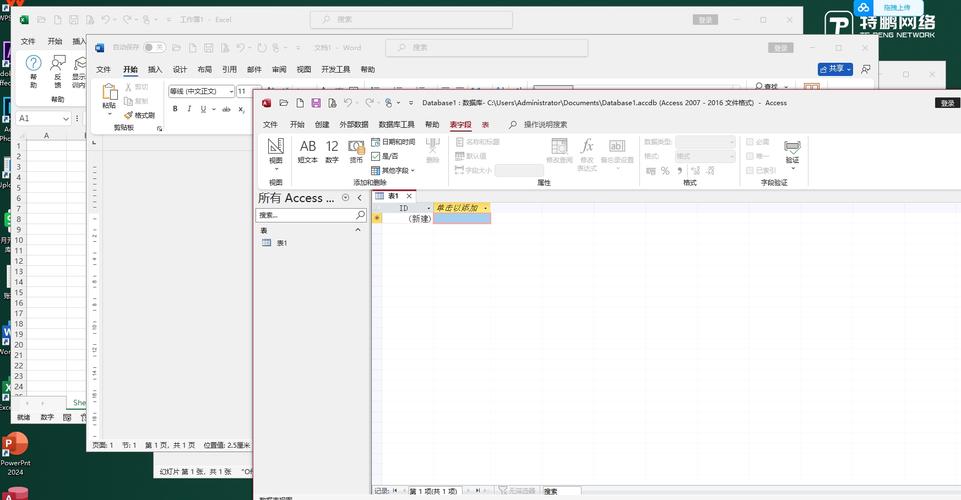Open Word clipboard pane dialog launcher

[159, 128]
